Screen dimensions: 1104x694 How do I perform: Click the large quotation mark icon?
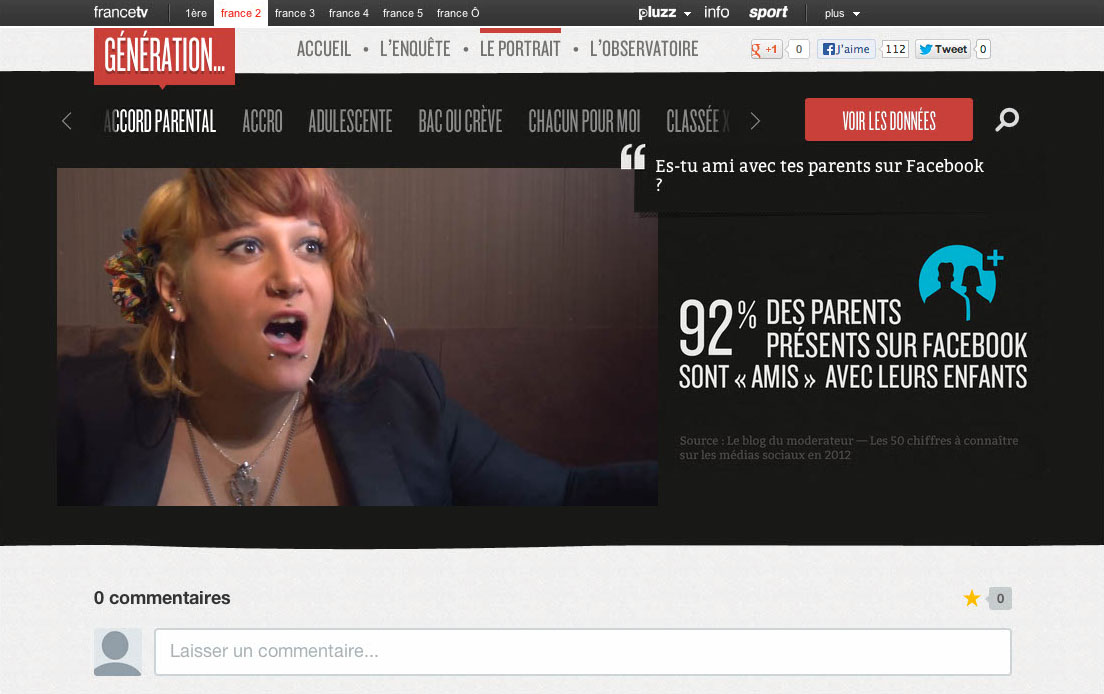pyautogui.click(x=633, y=156)
